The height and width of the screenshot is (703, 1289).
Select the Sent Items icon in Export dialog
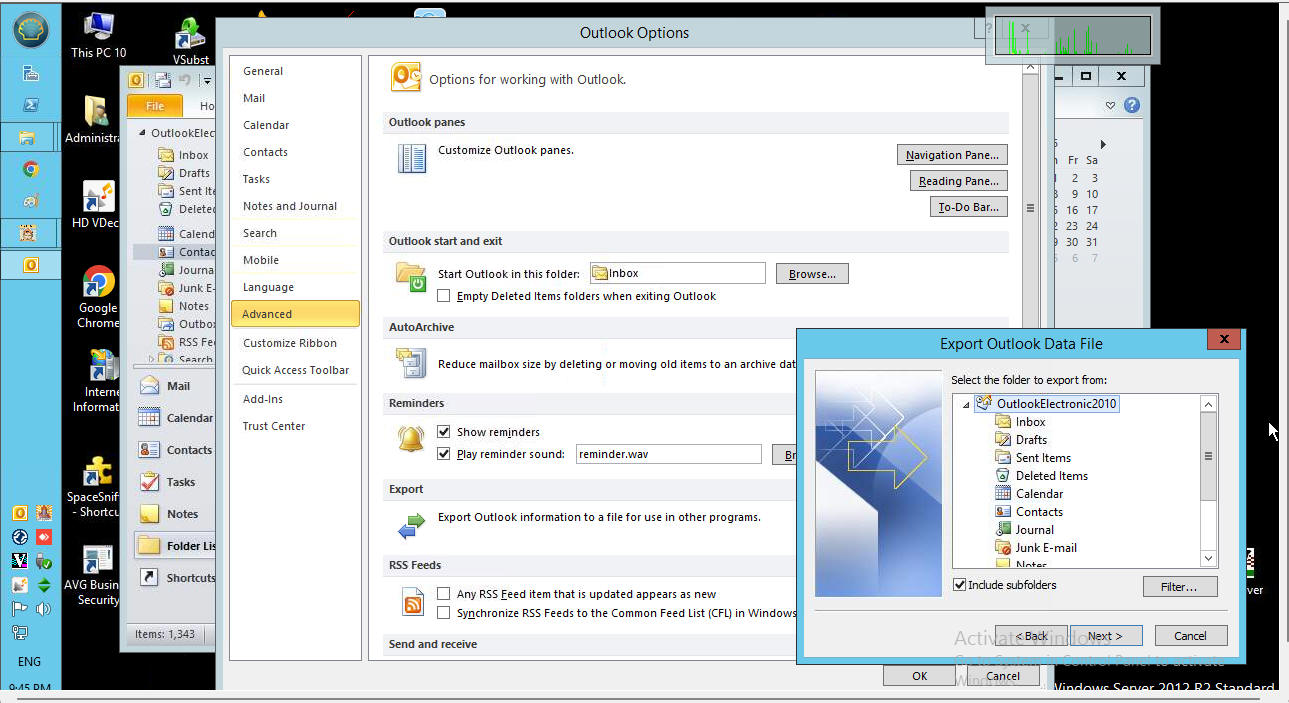(1003, 458)
